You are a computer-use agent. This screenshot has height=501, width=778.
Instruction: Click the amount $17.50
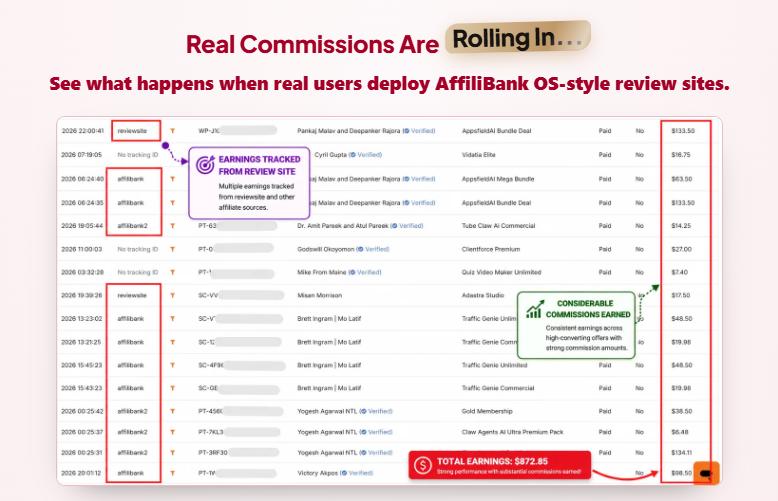point(681,296)
